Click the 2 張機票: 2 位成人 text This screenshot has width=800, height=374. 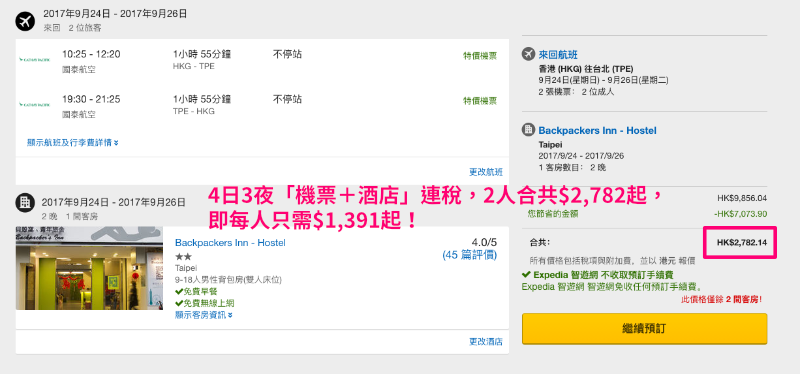pyautogui.click(x=576, y=92)
